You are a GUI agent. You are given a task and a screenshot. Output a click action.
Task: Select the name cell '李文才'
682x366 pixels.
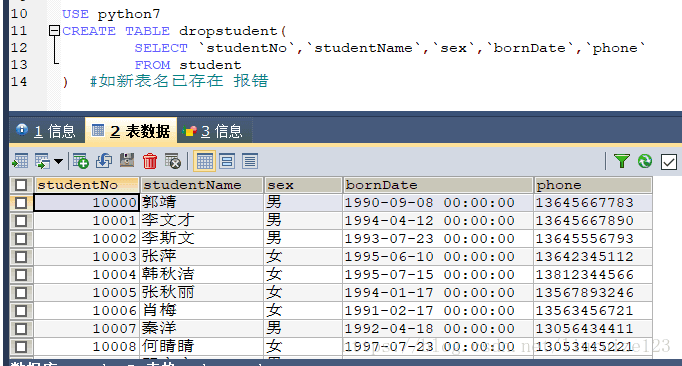pos(202,221)
